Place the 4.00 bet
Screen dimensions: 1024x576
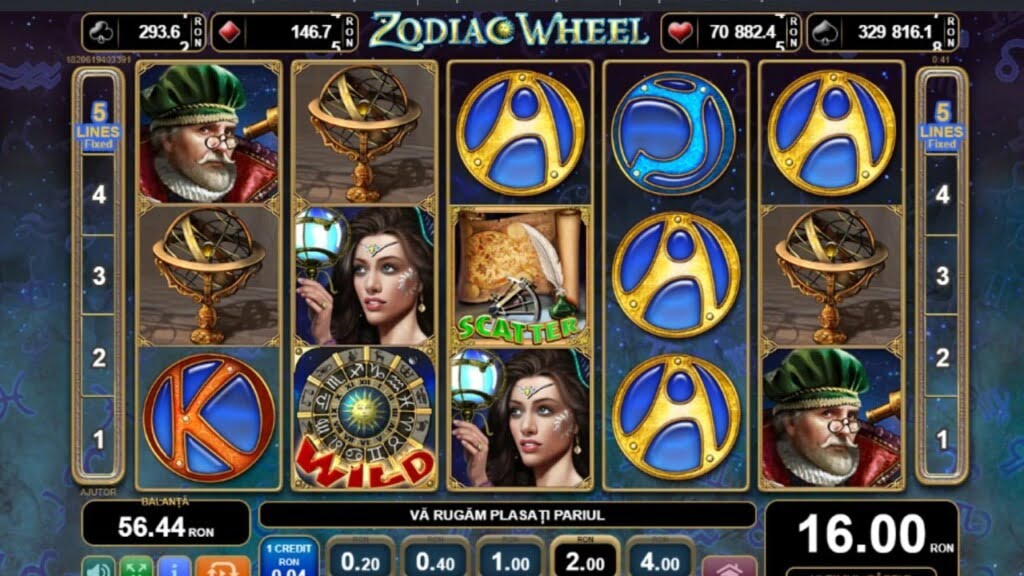click(x=660, y=559)
